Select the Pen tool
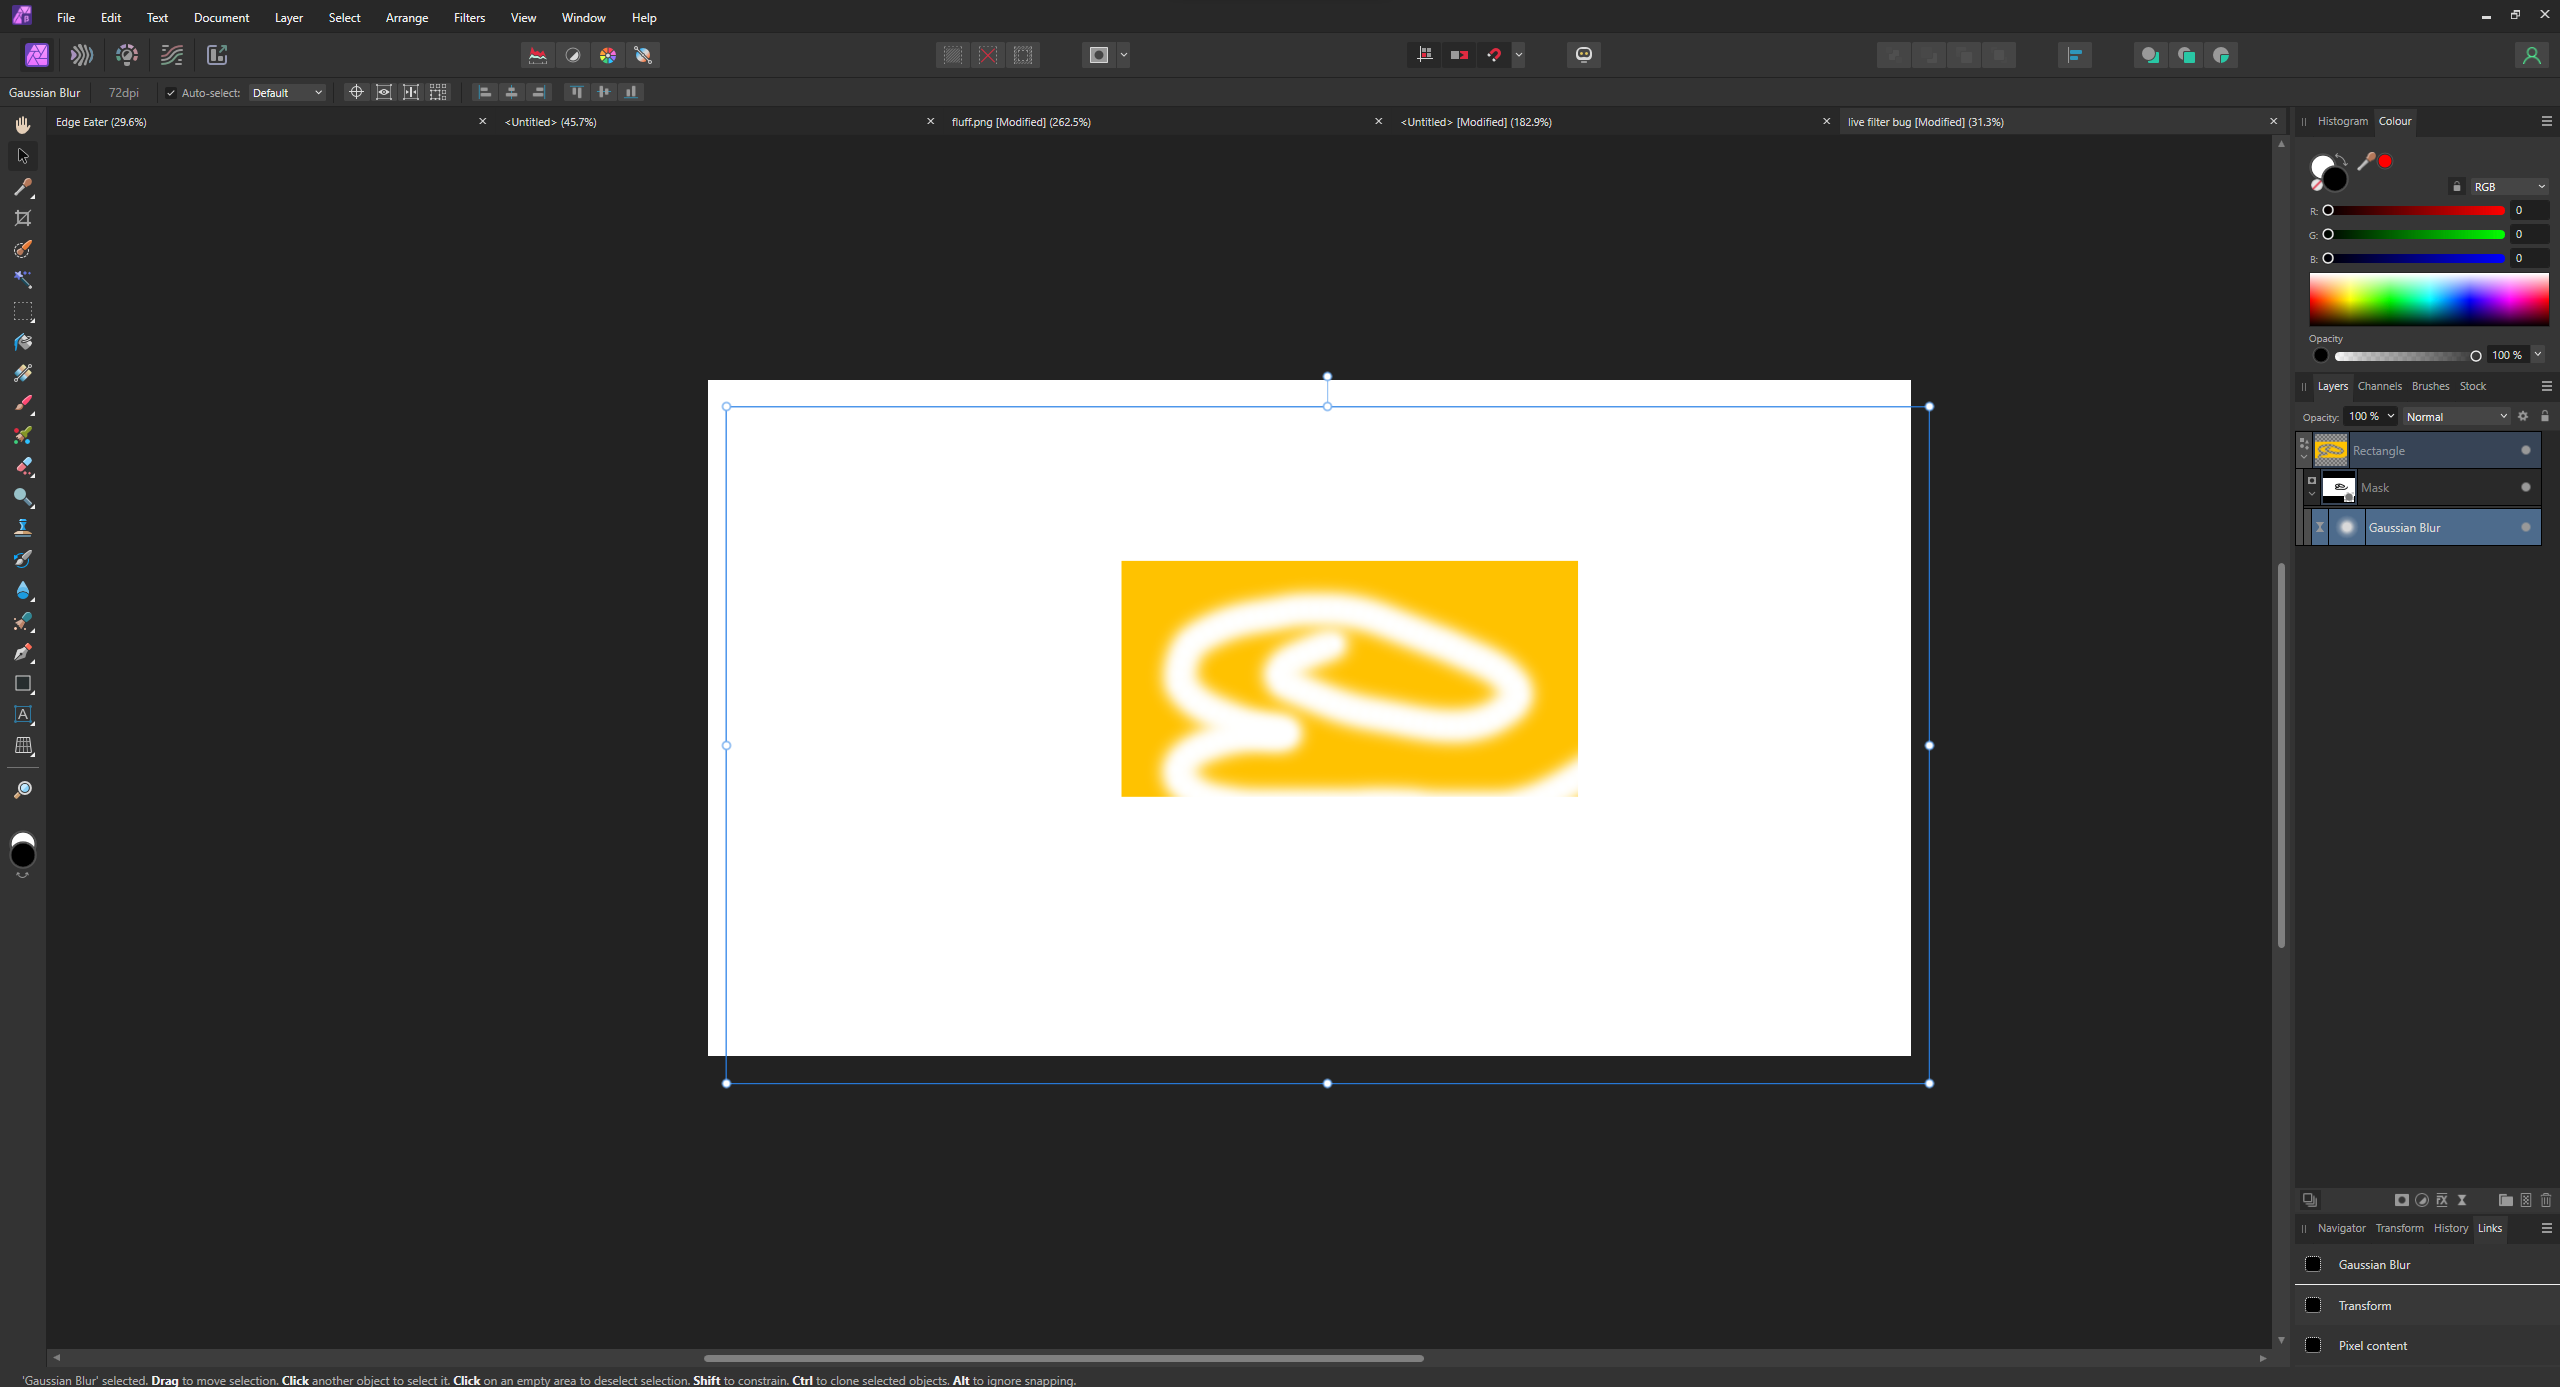2560x1387 pixels. point(23,652)
